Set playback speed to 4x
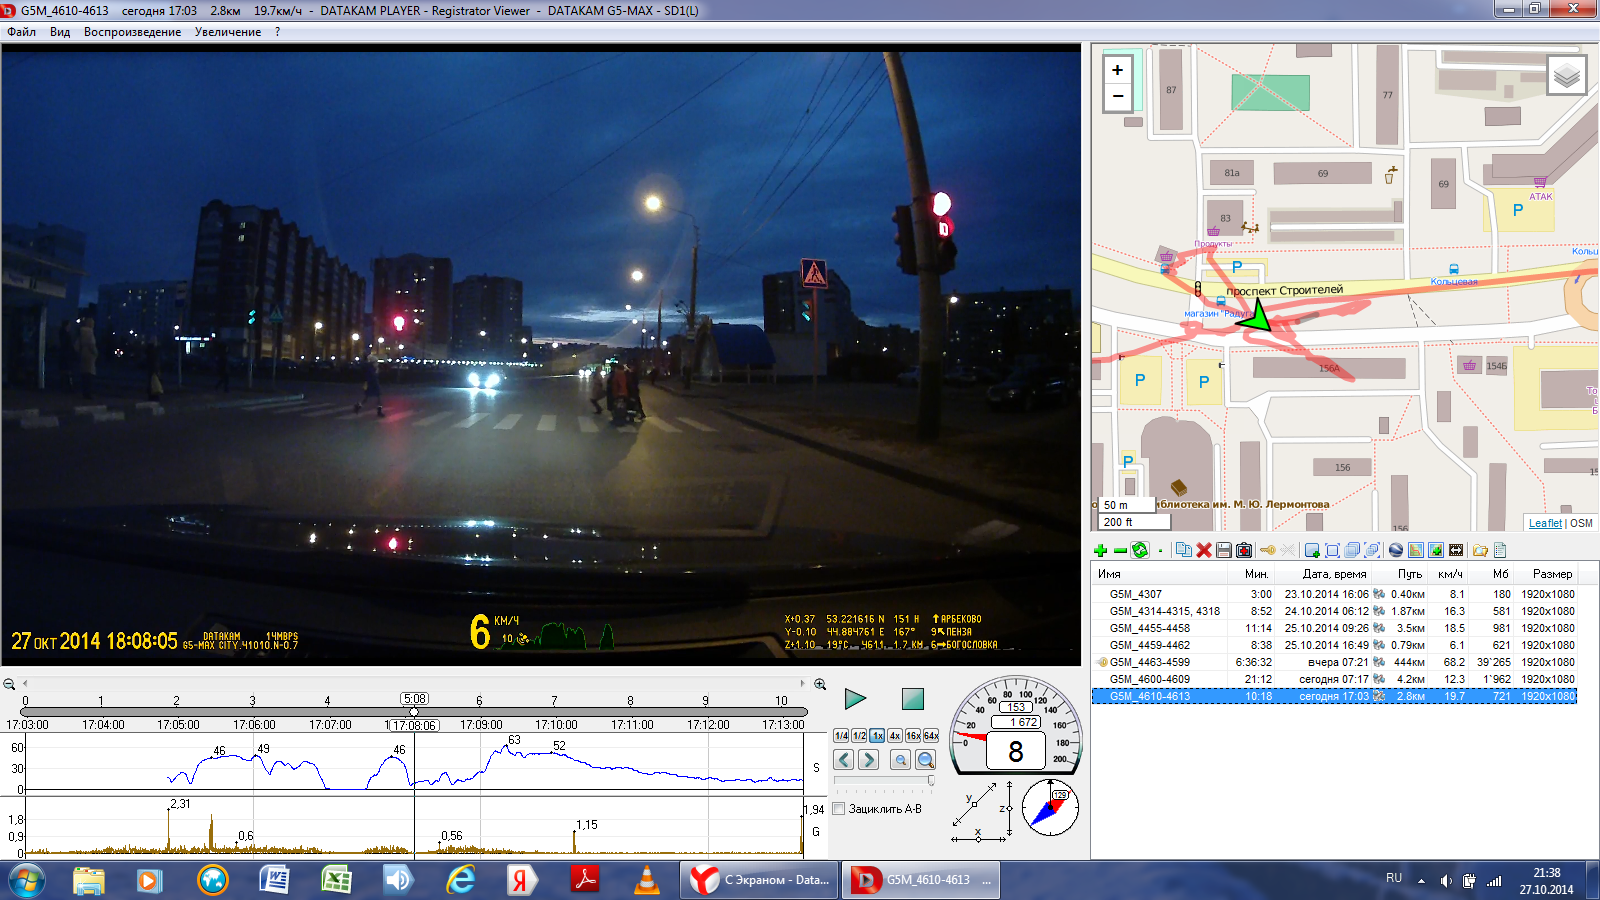 [895, 735]
